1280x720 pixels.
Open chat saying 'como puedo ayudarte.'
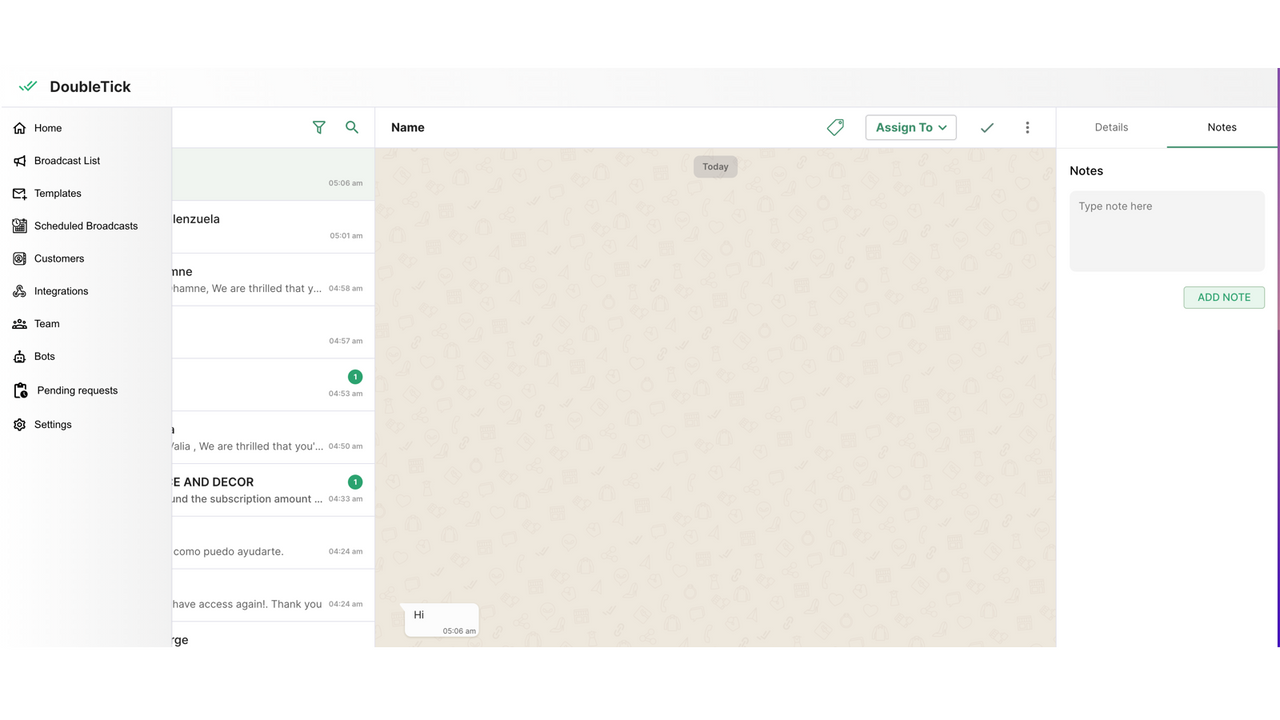click(273, 543)
